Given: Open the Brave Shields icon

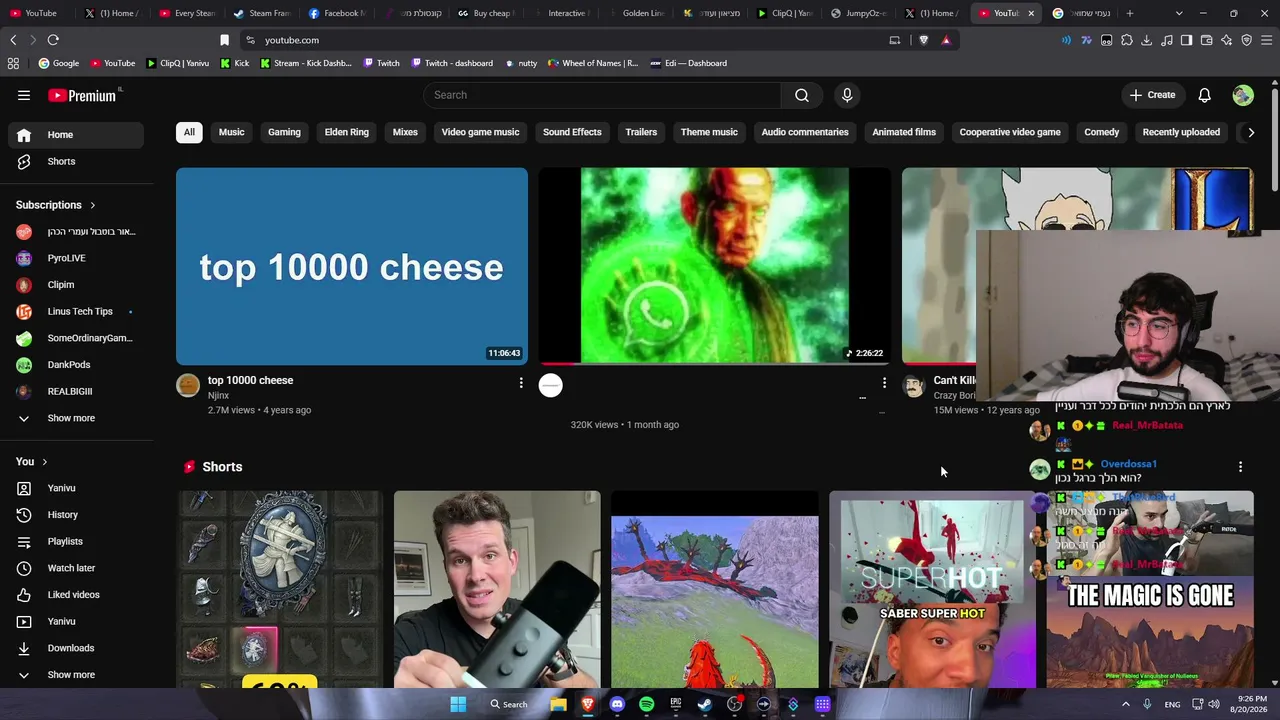Looking at the screenshot, I should click(x=923, y=40).
